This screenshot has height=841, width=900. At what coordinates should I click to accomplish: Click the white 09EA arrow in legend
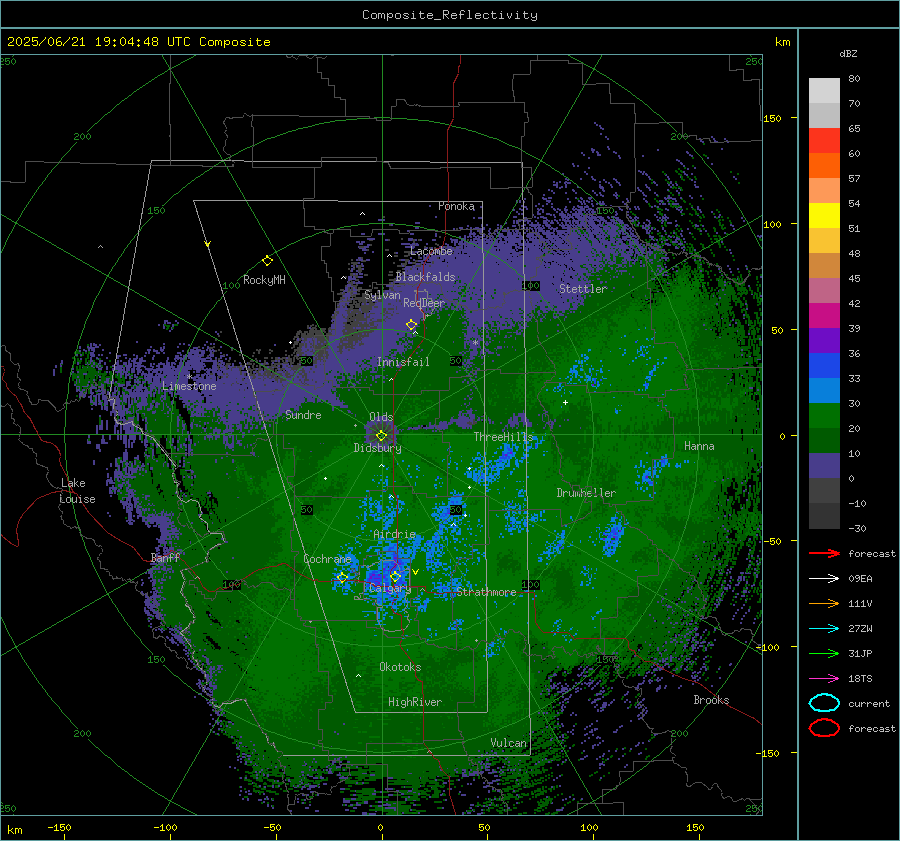coord(824,579)
